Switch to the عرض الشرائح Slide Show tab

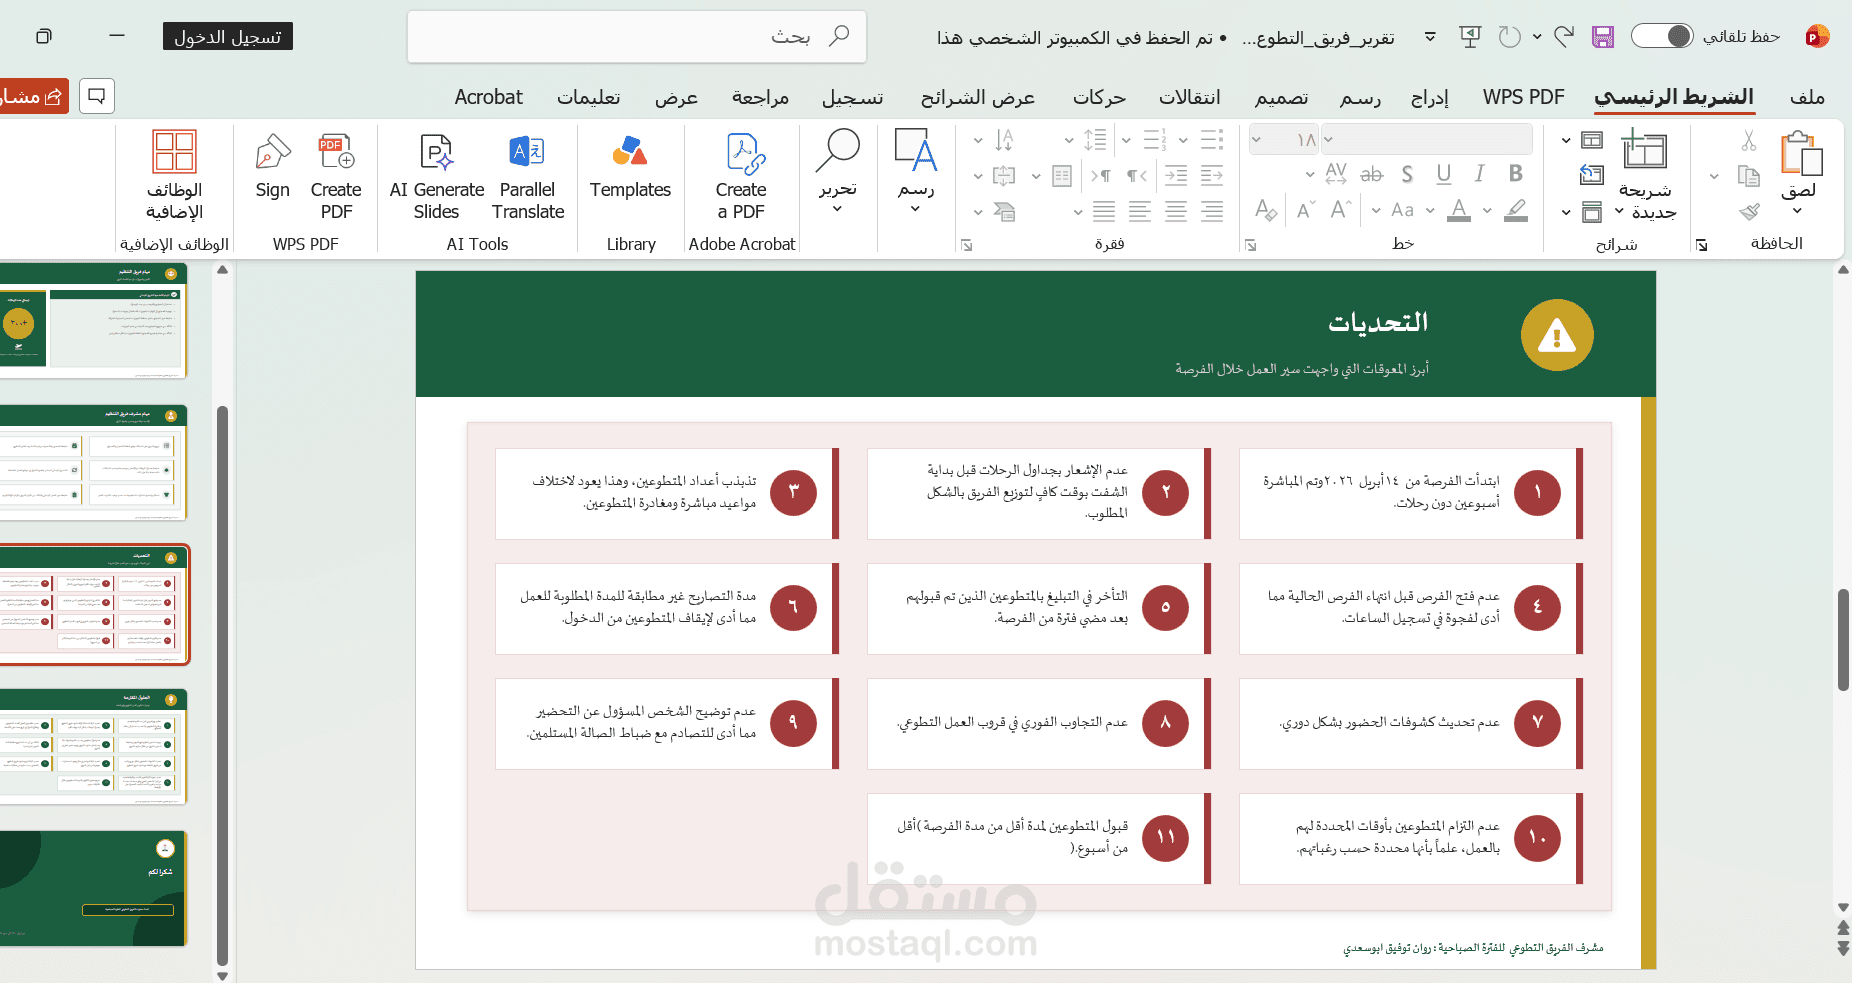(978, 96)
